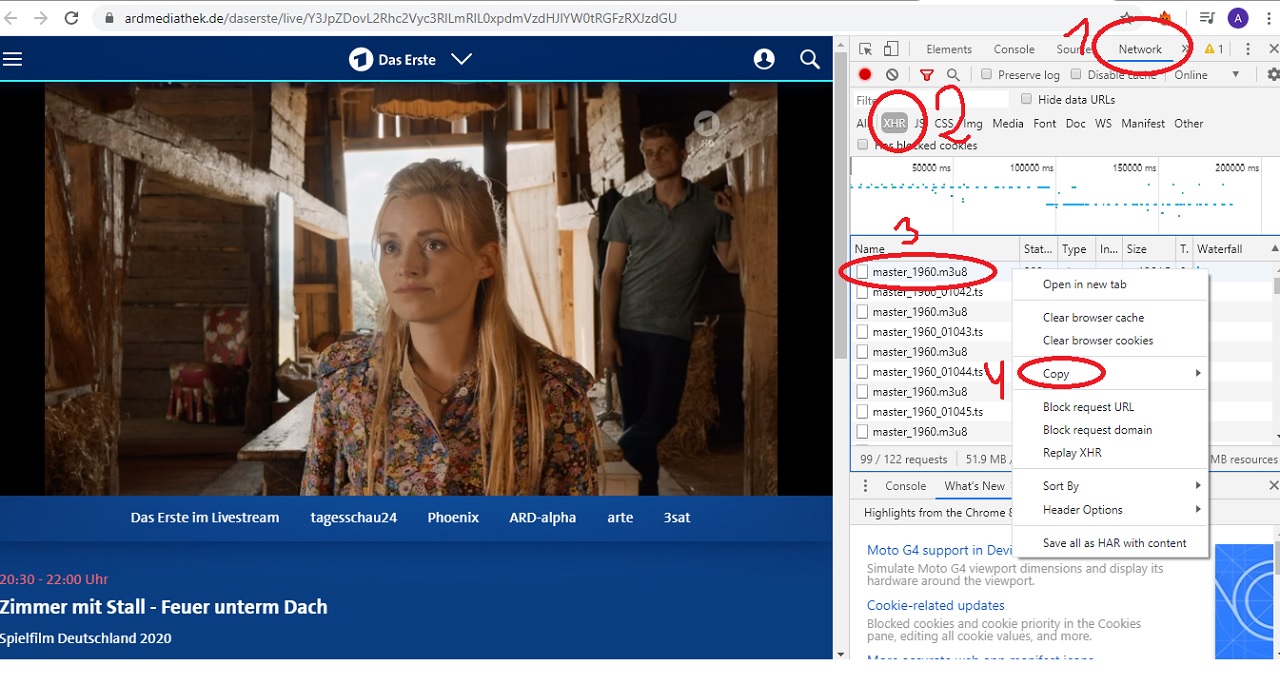The height and width of the screenshot is (685, 1280).
Task: Open the Online throttling dropdown
Action: 1207,75
